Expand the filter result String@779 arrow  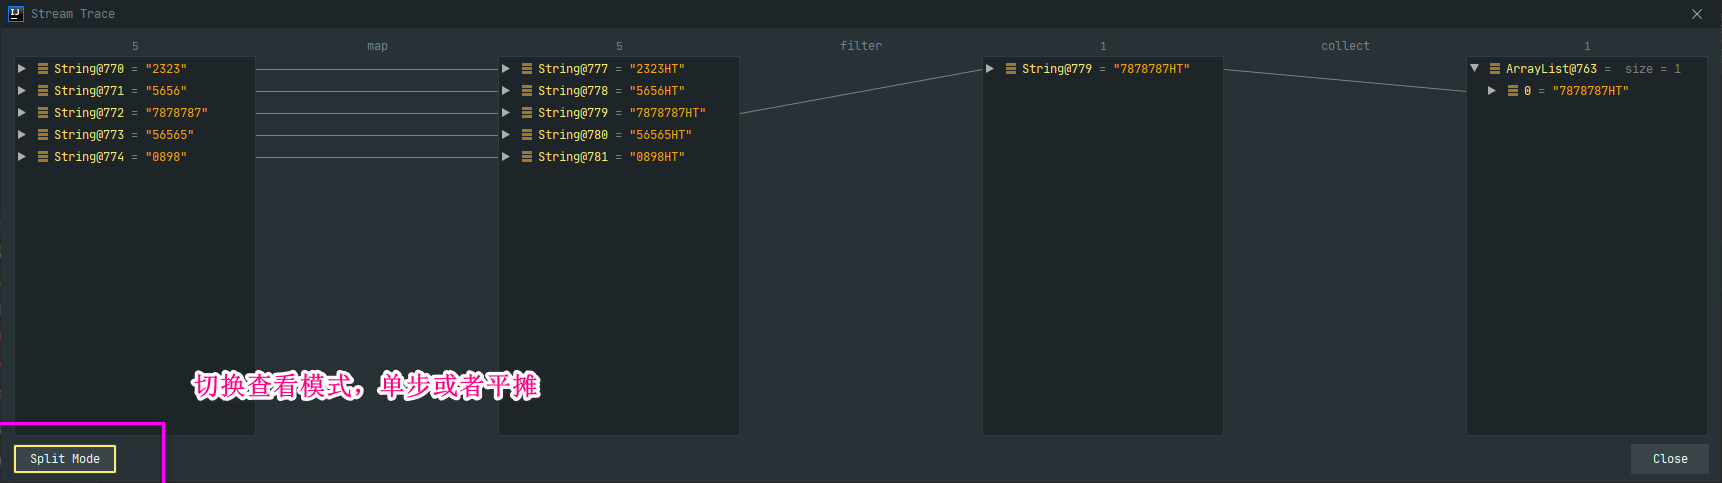pos(990,69)
